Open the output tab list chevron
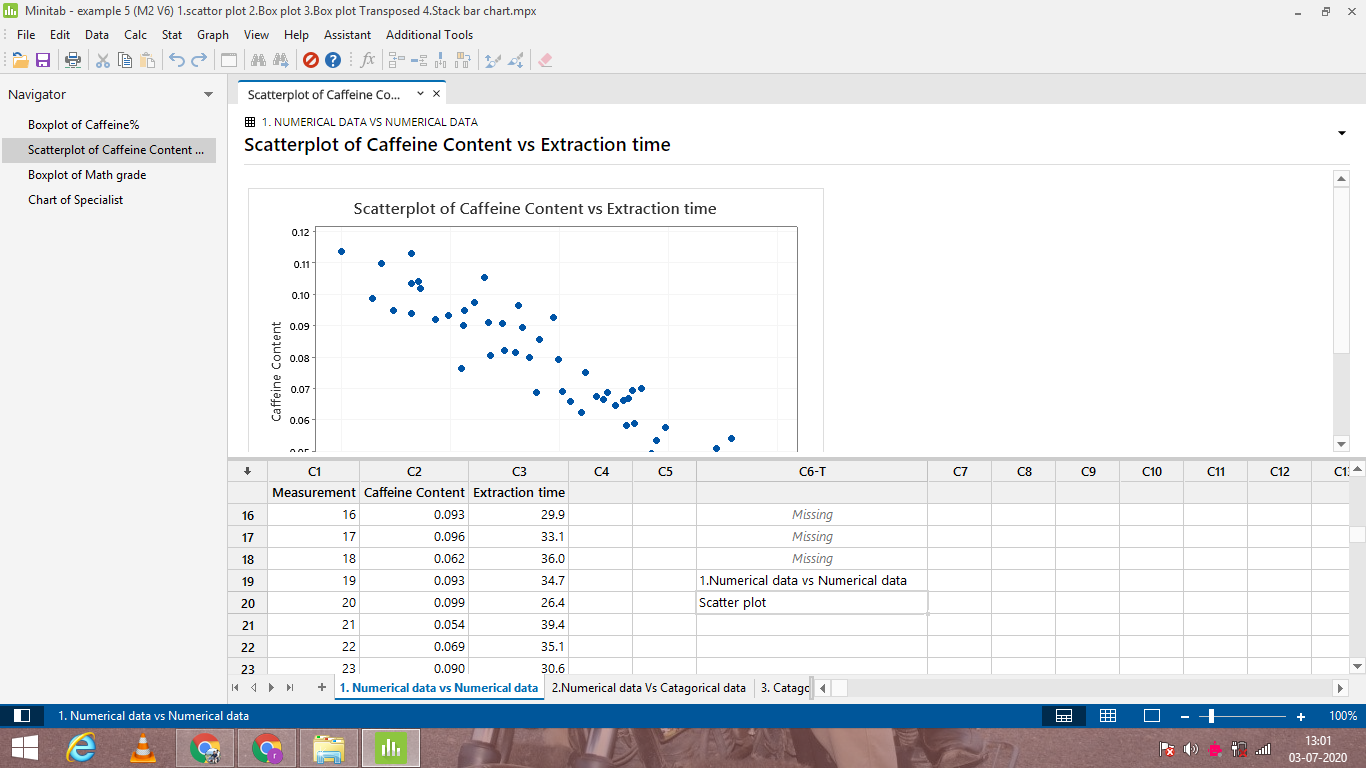 coord(420,93)
